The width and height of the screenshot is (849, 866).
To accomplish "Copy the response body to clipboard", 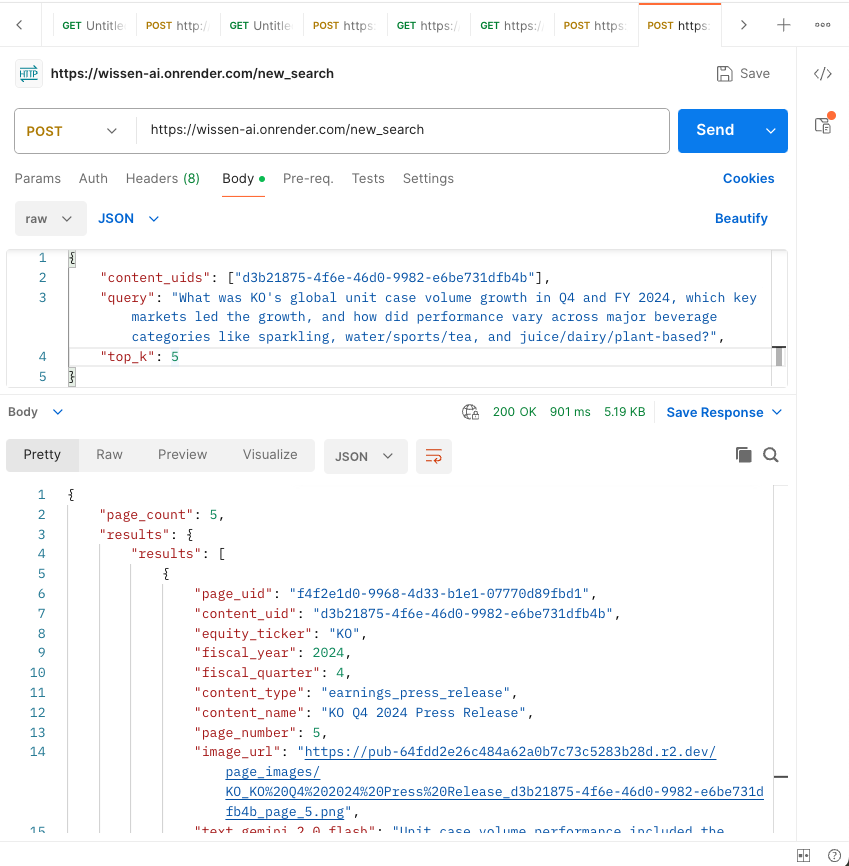I will (743, 455).
